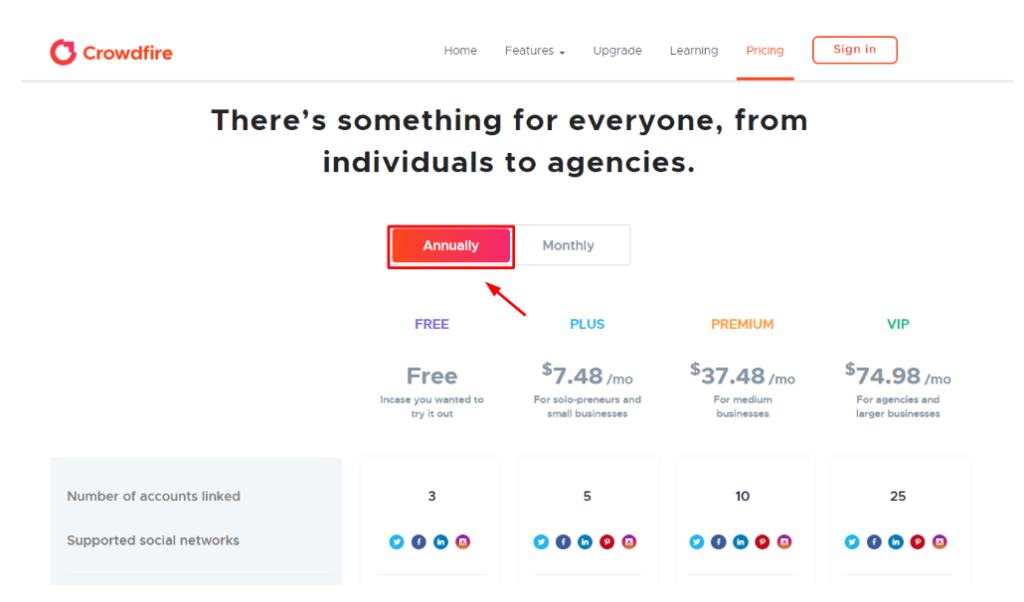
Task: Click the LinkedIn icon under the Premium plan
Action: coord(740,542)
